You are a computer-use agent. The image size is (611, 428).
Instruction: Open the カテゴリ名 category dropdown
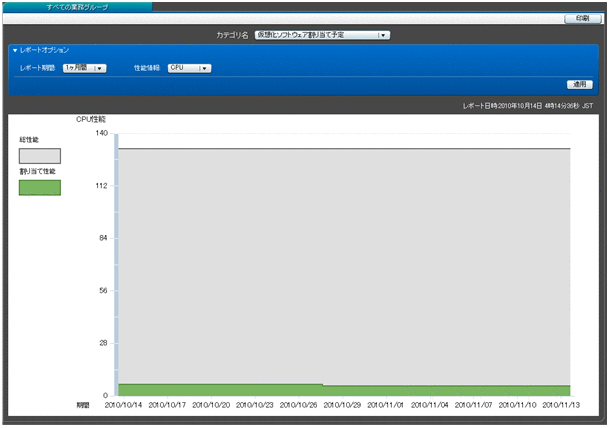(x=321, y=35)
